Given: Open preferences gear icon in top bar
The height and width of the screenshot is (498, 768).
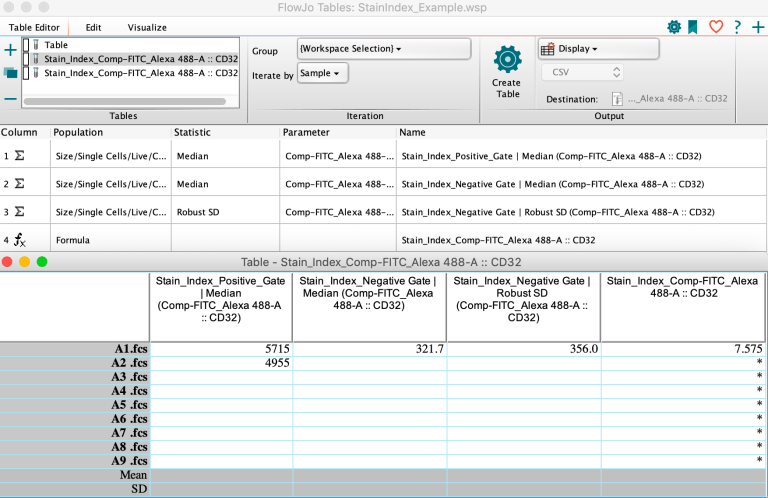Looking at the screenshot, I should click(x=673, y=27).
